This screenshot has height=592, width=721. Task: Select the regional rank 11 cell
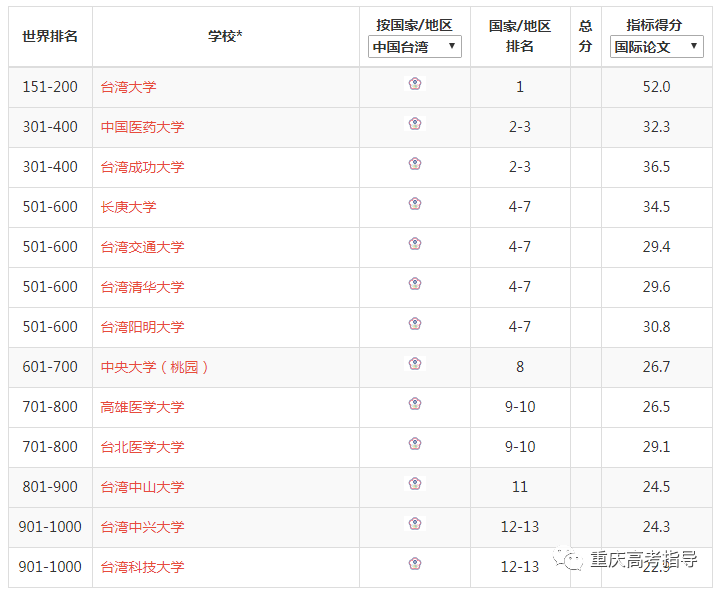click(520, 487)
